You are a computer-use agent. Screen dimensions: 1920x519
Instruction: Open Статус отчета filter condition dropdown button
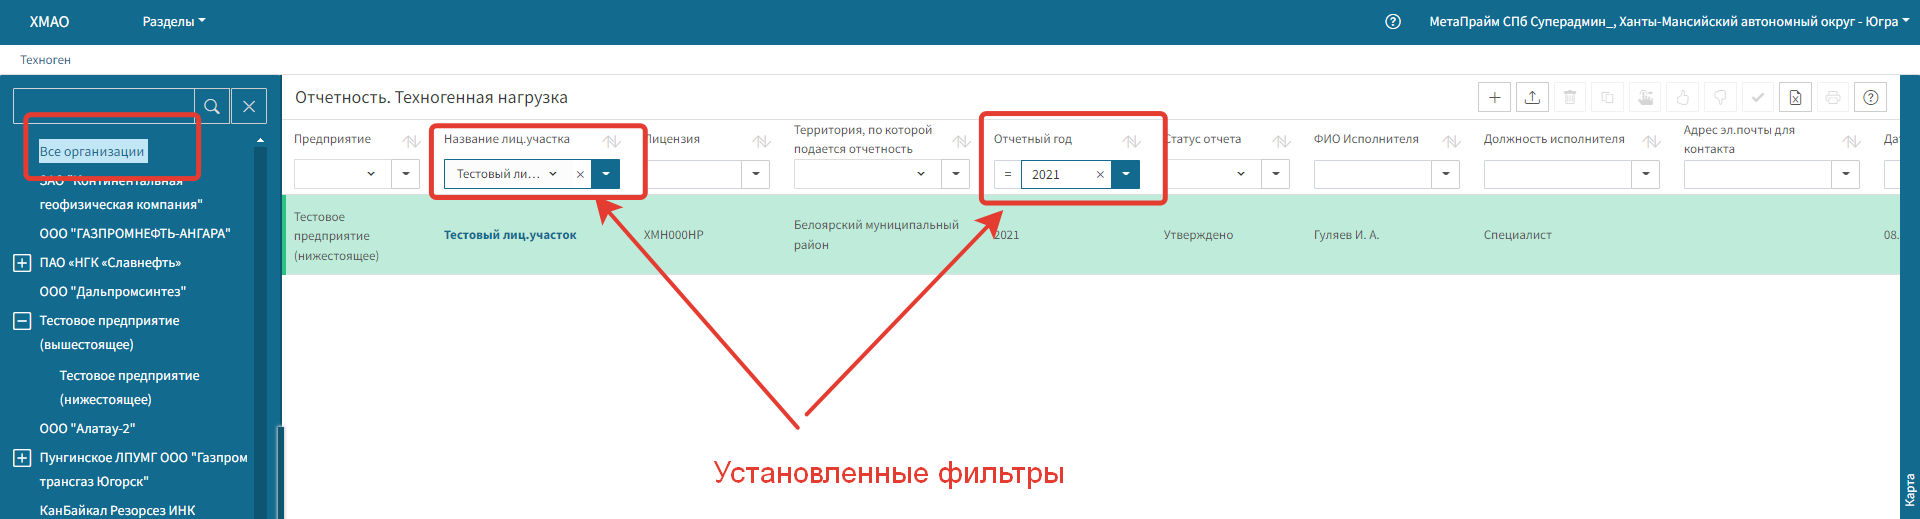(1276, 174)
